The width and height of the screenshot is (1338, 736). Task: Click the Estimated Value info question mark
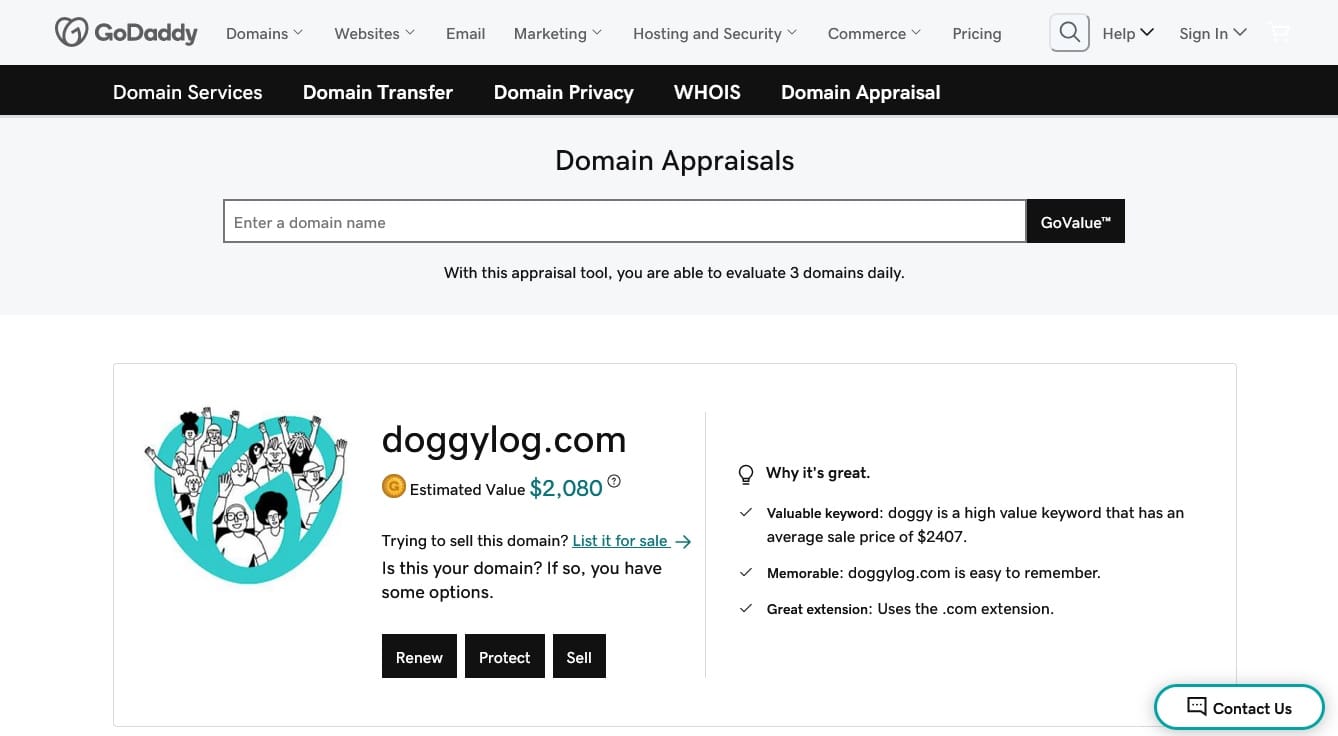(614, 482)
